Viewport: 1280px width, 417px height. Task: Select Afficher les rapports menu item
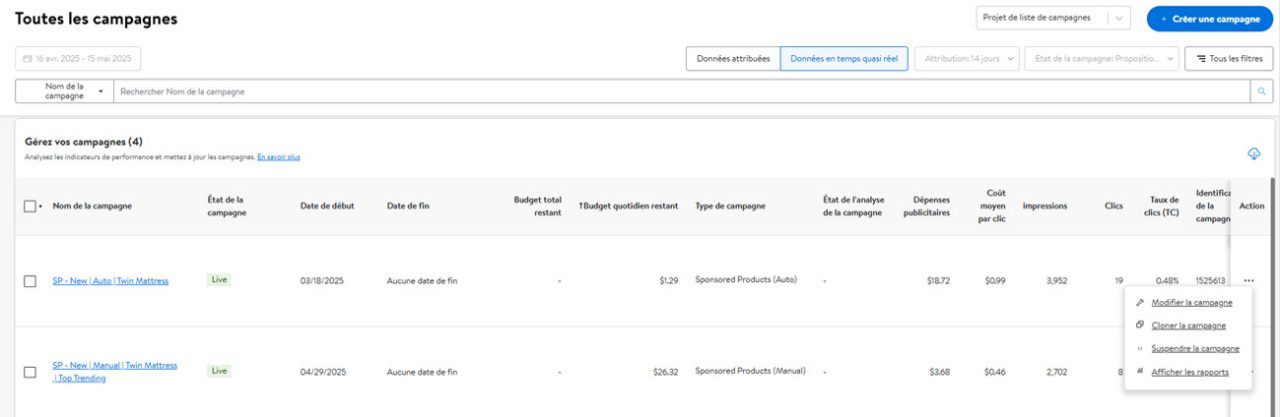pyautogui.click(x=1189, y=372)
